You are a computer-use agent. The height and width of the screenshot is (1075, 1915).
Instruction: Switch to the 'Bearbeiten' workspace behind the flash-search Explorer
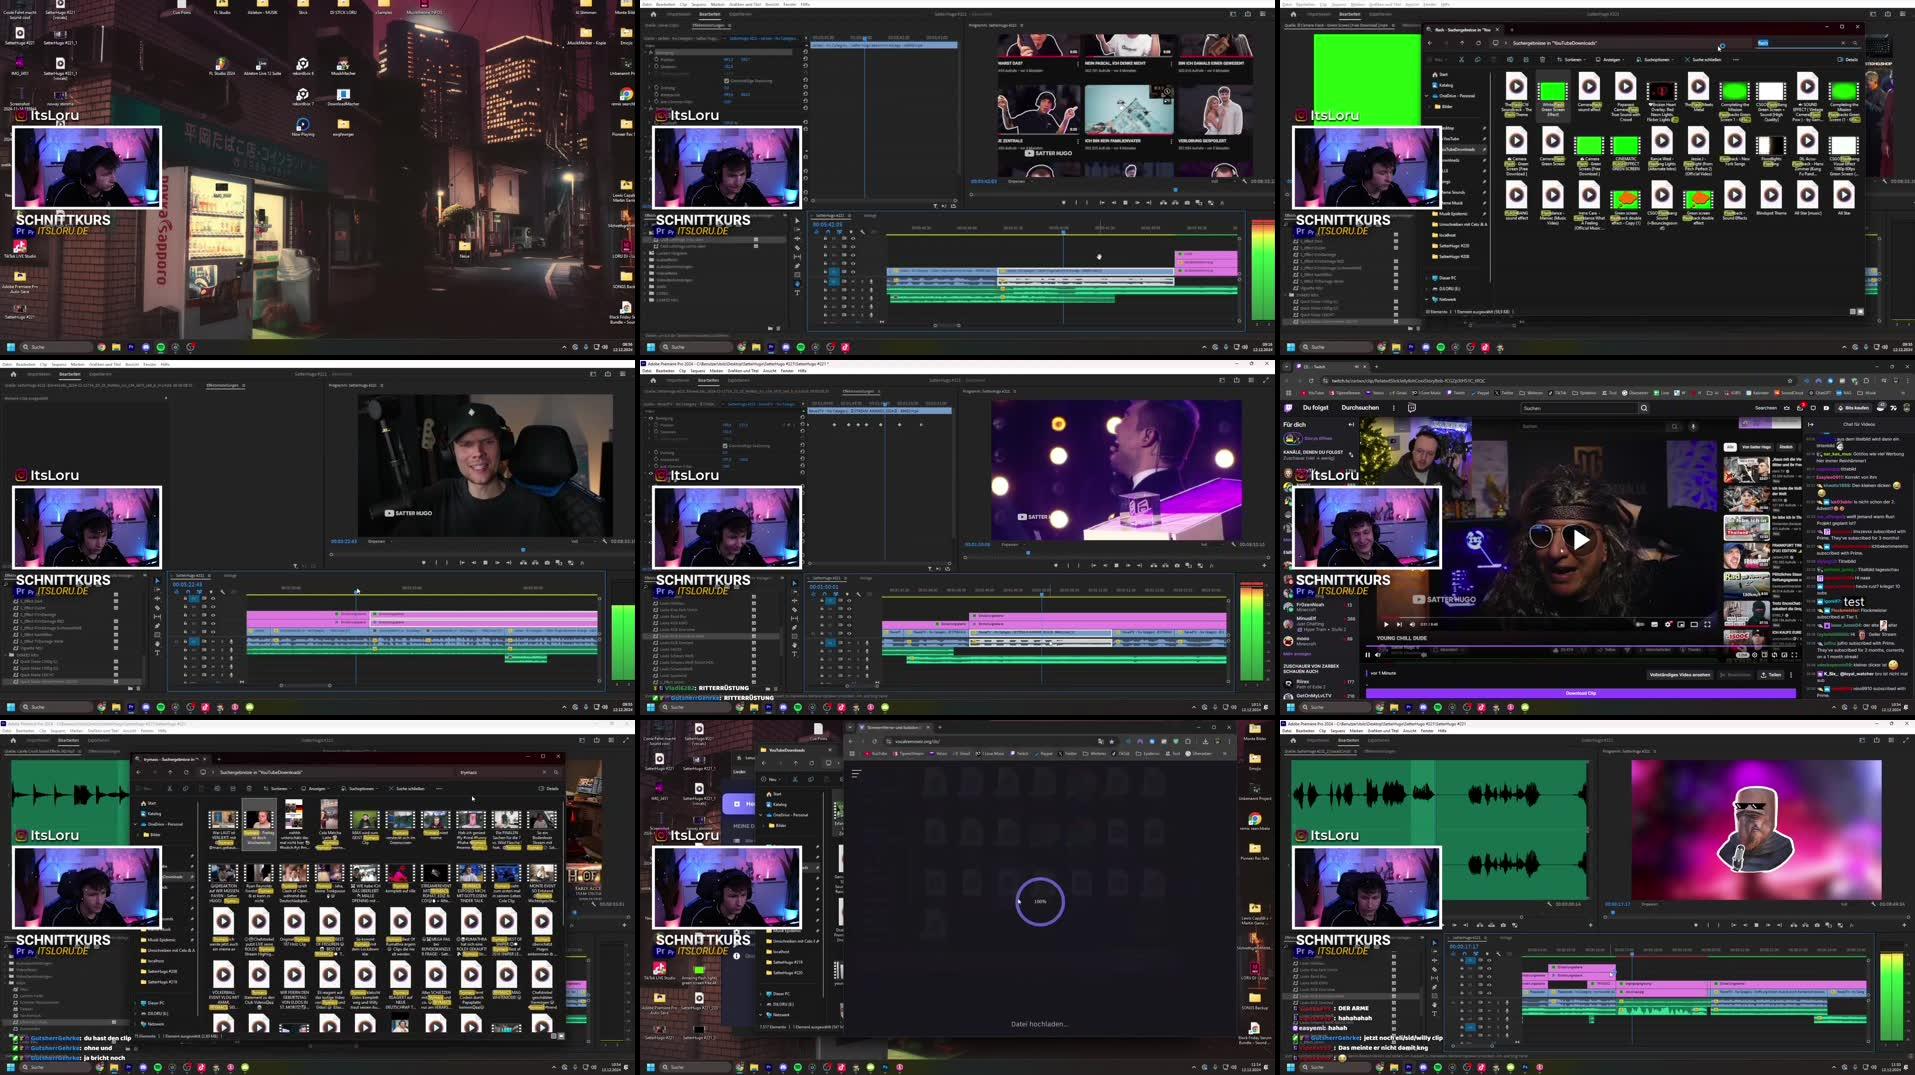point(1350,14)
